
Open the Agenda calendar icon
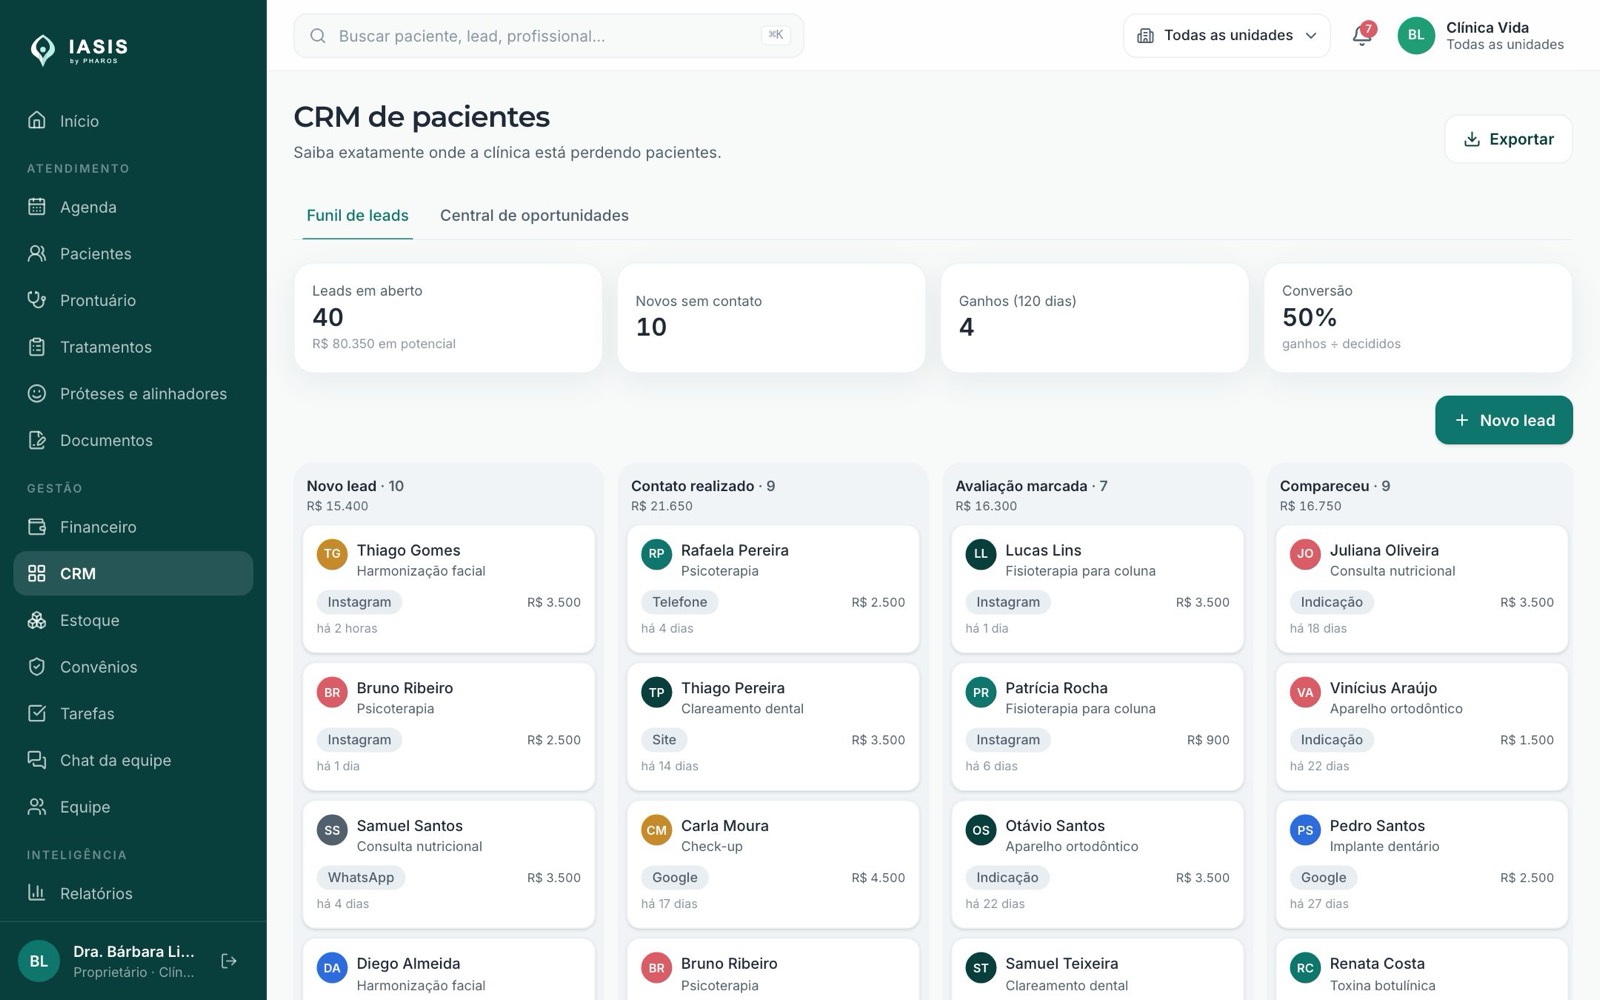point(37,207)
